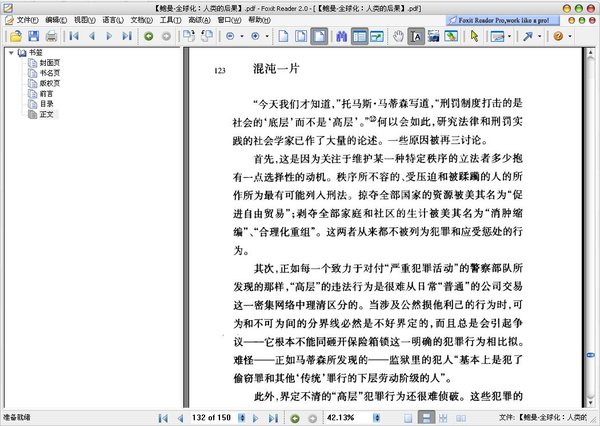The width and height of the screenshot is (600, 426).
Task: Click the Help question mark icon
Action: point(558,36)
